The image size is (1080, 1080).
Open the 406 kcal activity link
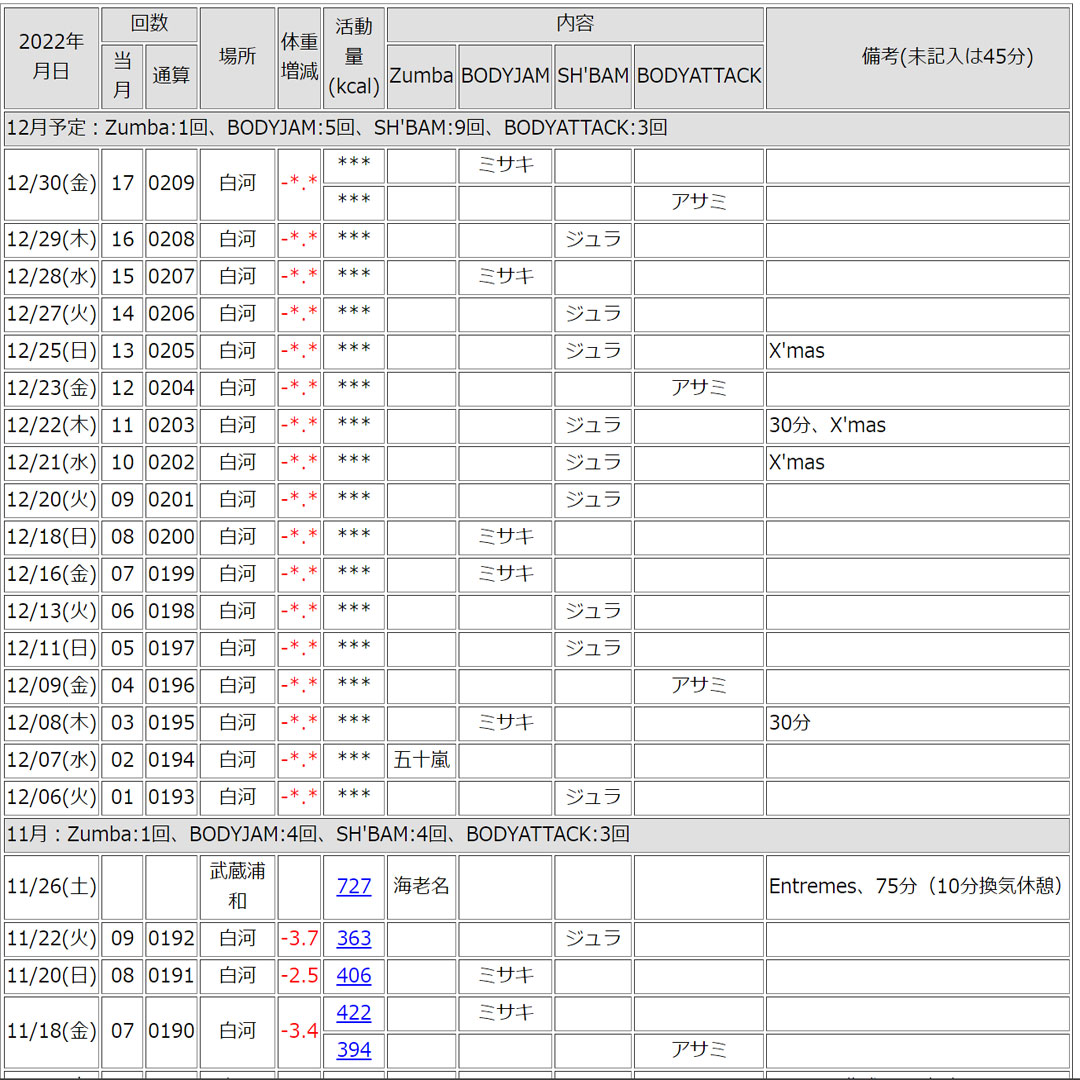(353, 976)
